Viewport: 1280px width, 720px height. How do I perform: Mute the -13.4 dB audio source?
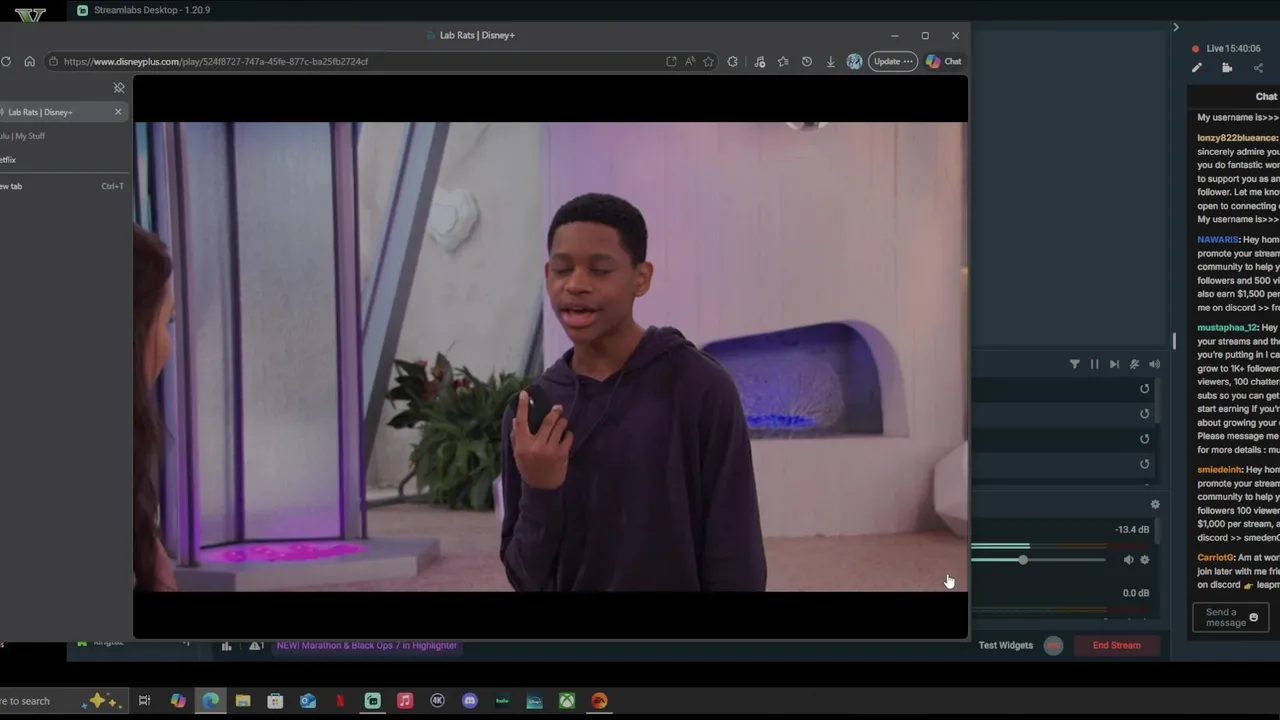click(x=1128, y=560)
